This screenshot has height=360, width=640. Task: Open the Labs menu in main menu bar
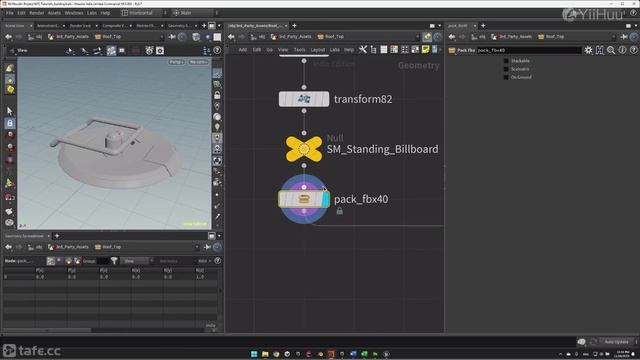click(x=92, y=13)
